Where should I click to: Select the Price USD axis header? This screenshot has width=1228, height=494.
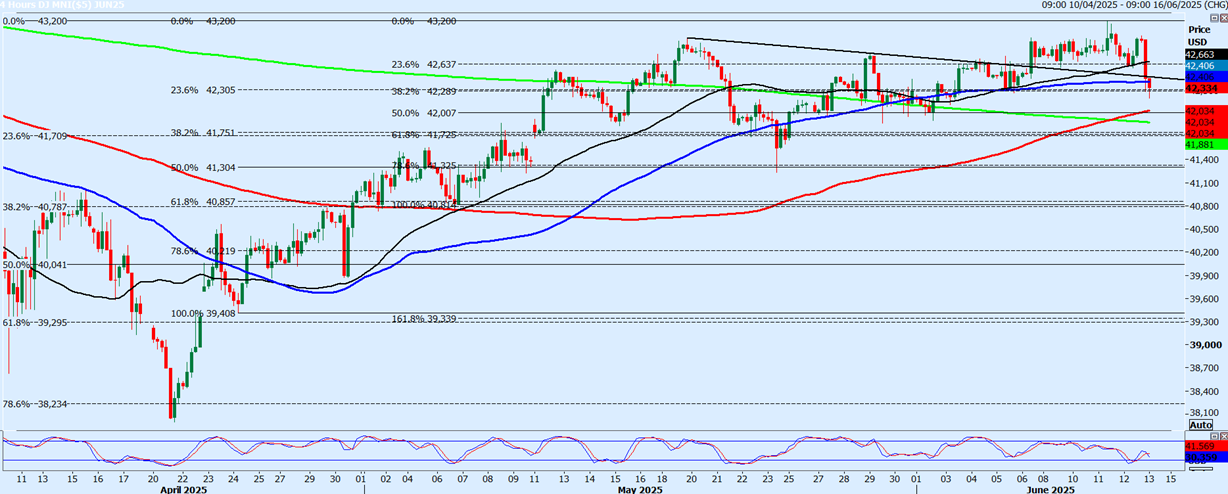(1198, 36)
